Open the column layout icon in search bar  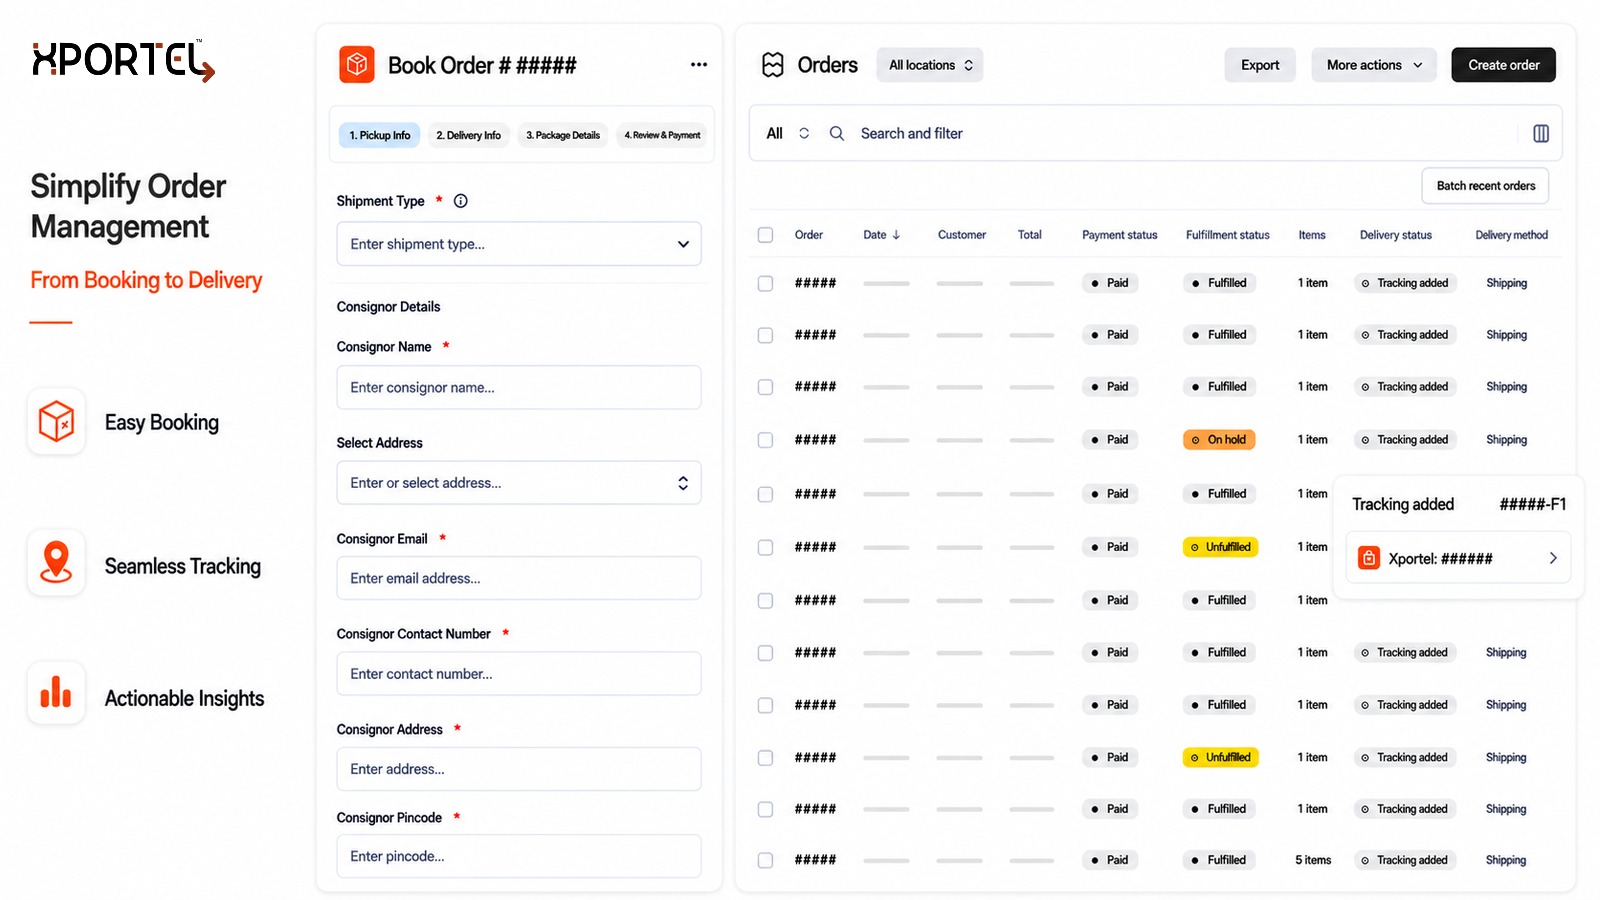coord(1541,133)
